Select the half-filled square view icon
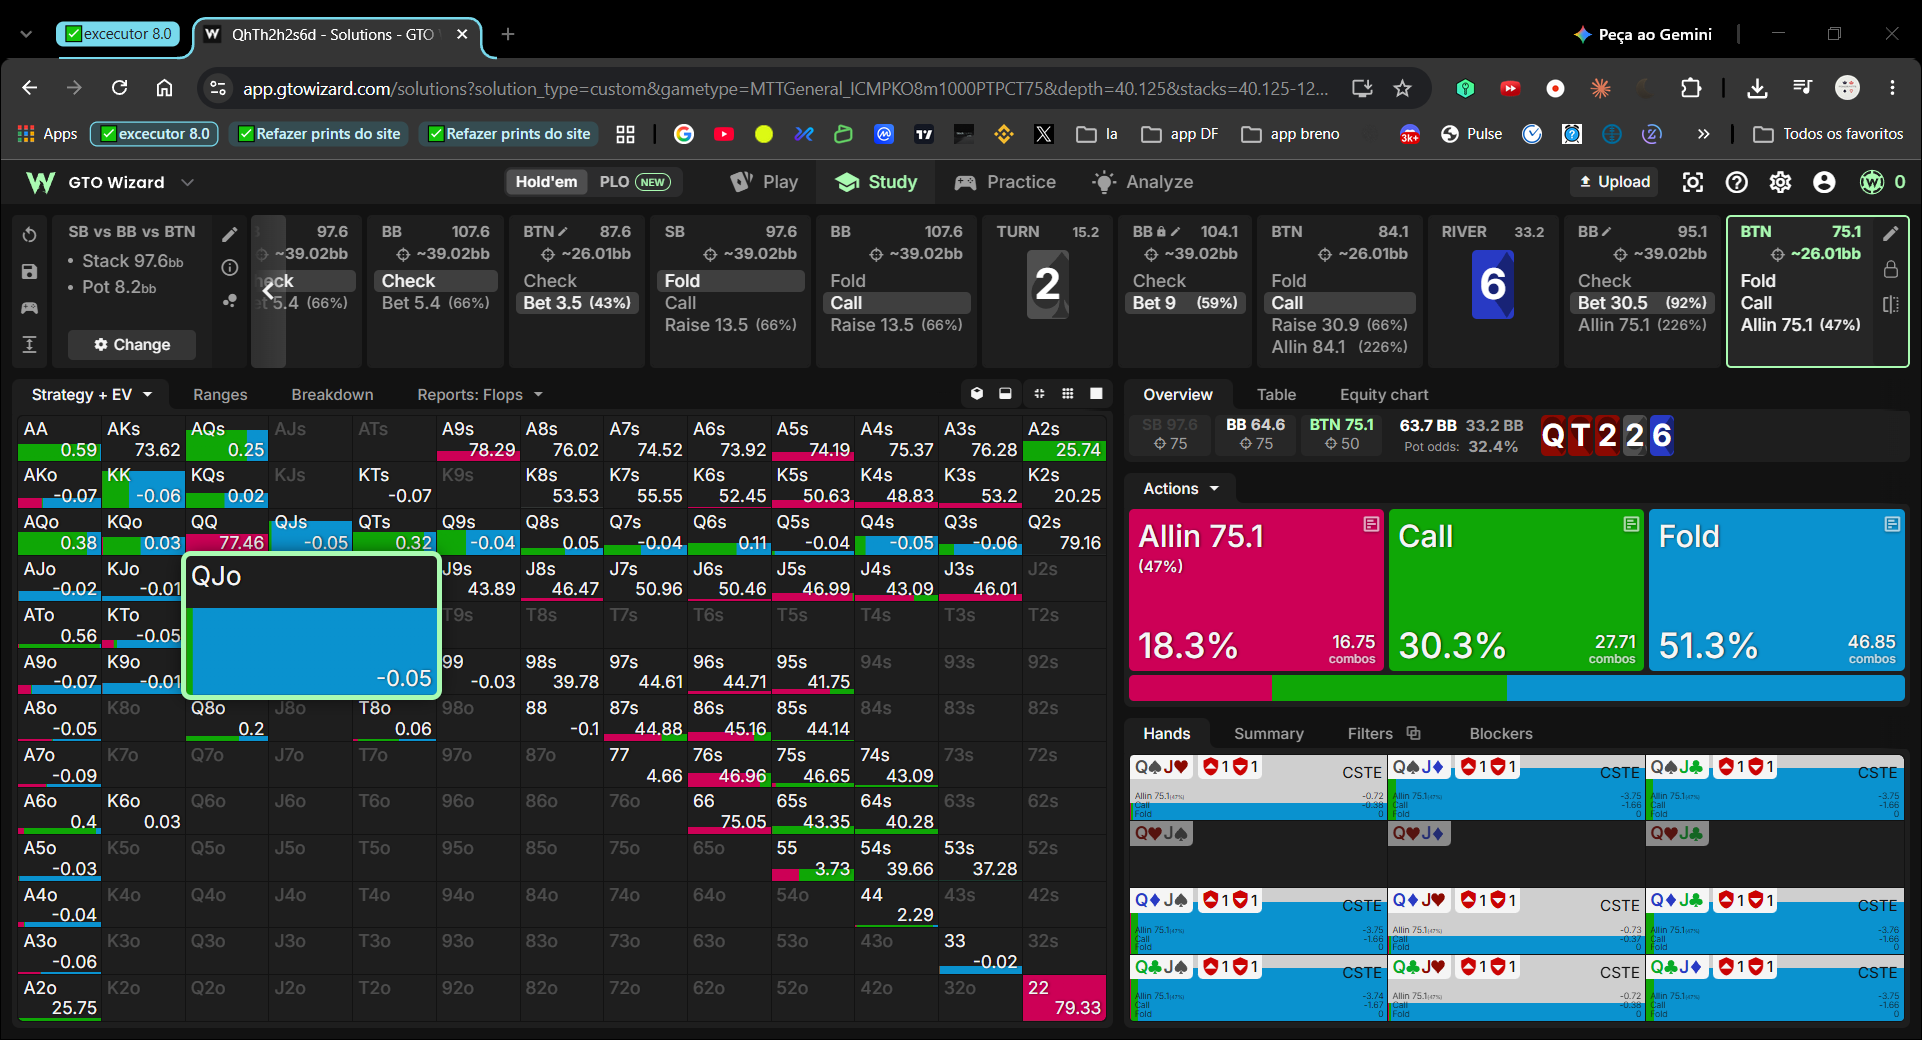This screenshot has height=1040, width=1922. coord(1005,394)
